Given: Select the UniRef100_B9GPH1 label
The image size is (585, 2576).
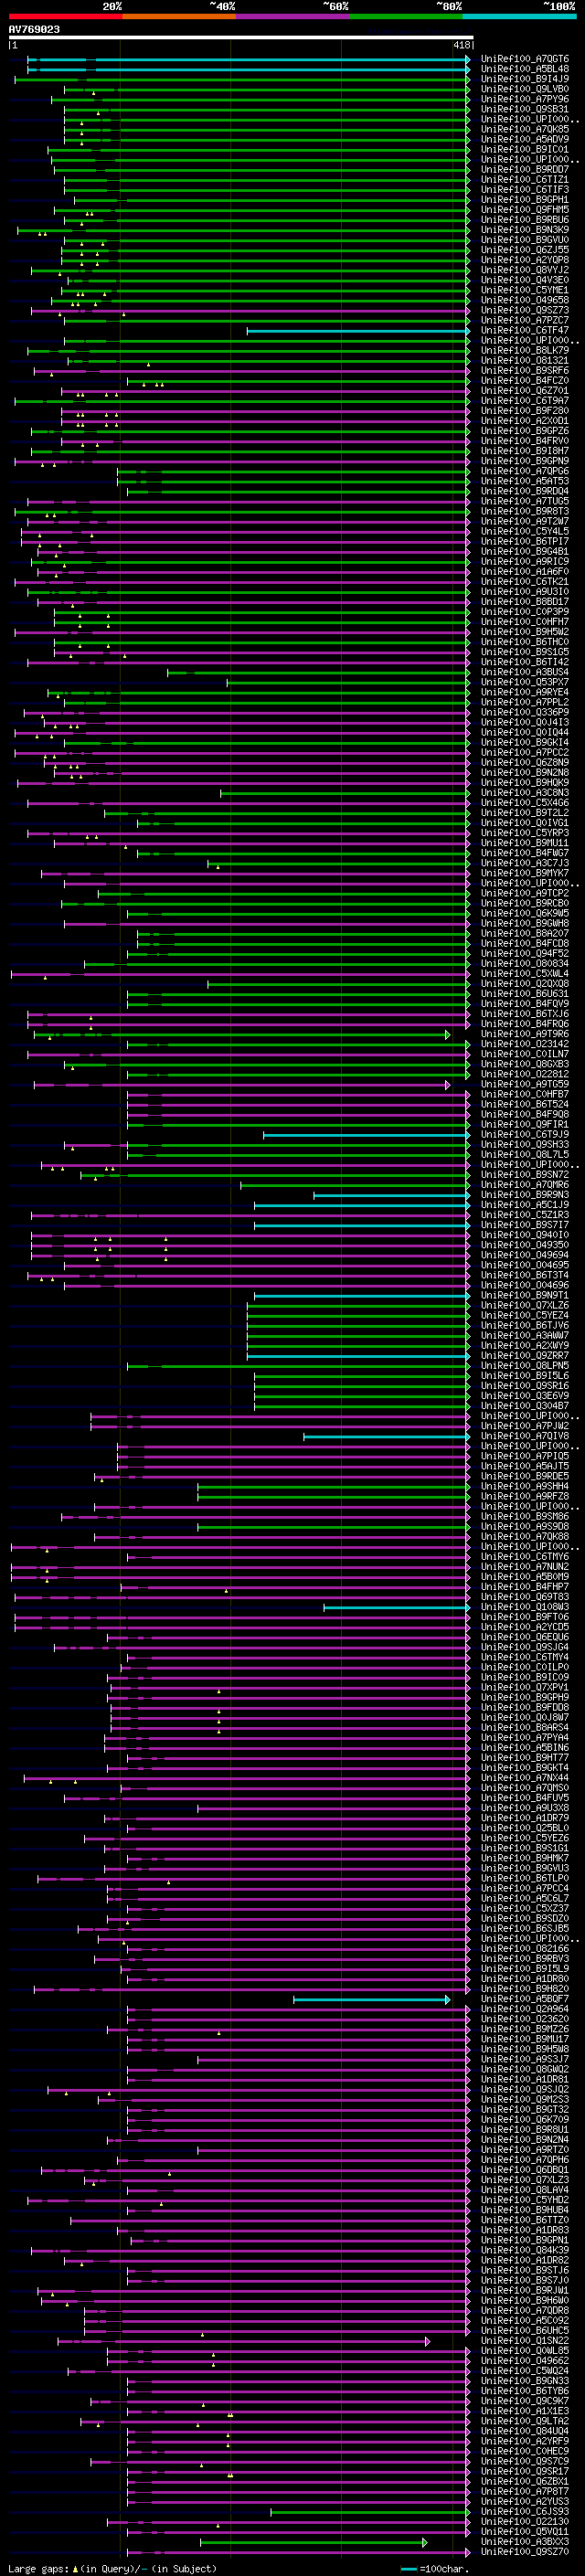Looking at the screenshot, I should point(525,200).
